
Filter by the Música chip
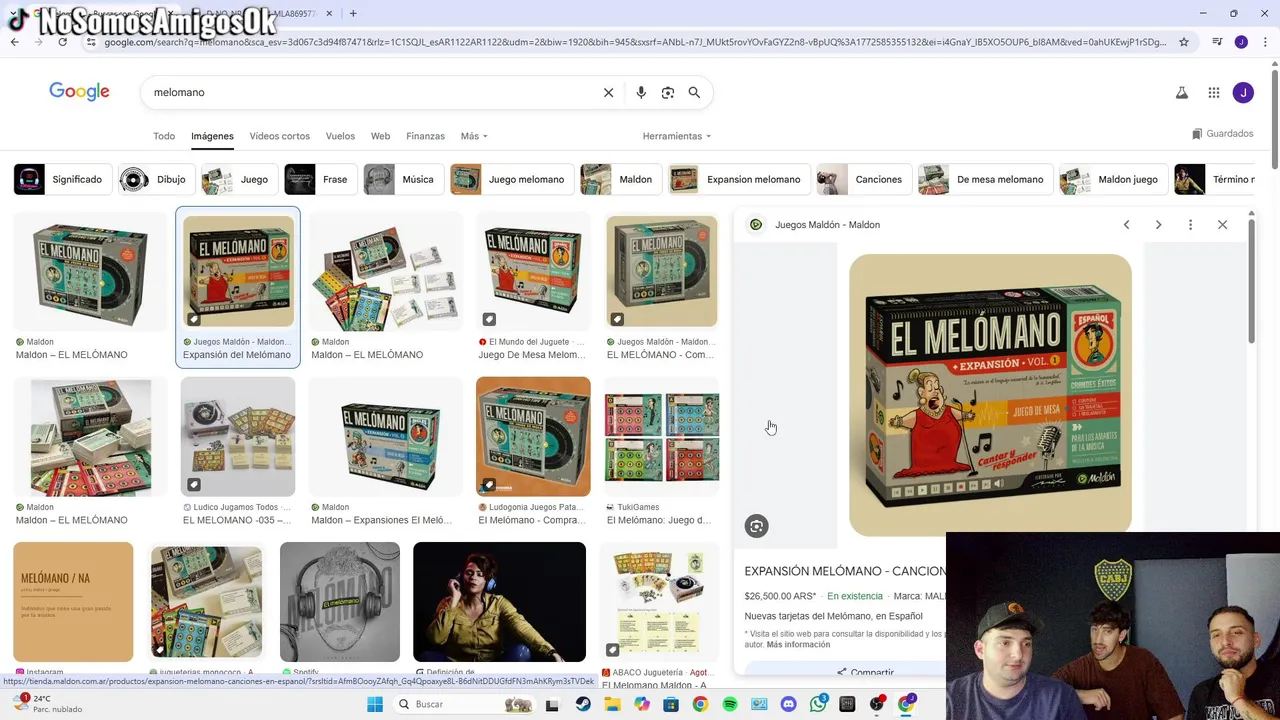click(402, 179)
